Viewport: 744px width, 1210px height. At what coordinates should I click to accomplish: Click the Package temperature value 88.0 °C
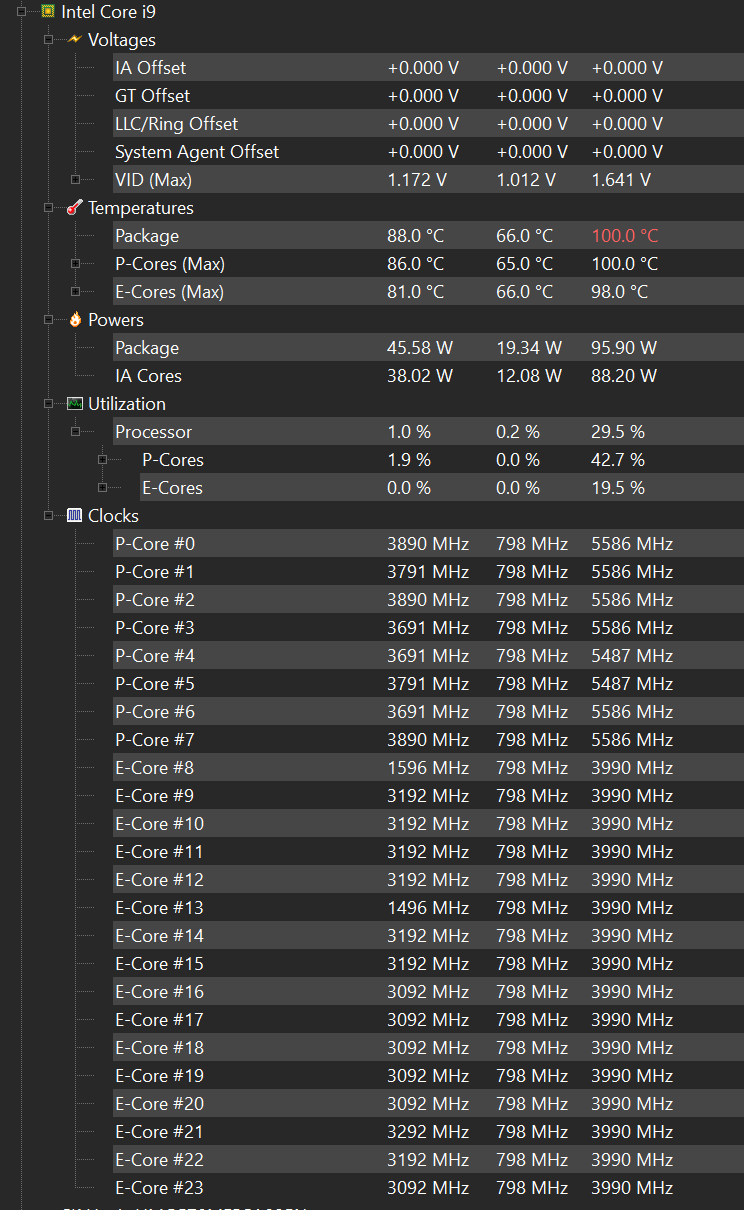pos(415,236)
